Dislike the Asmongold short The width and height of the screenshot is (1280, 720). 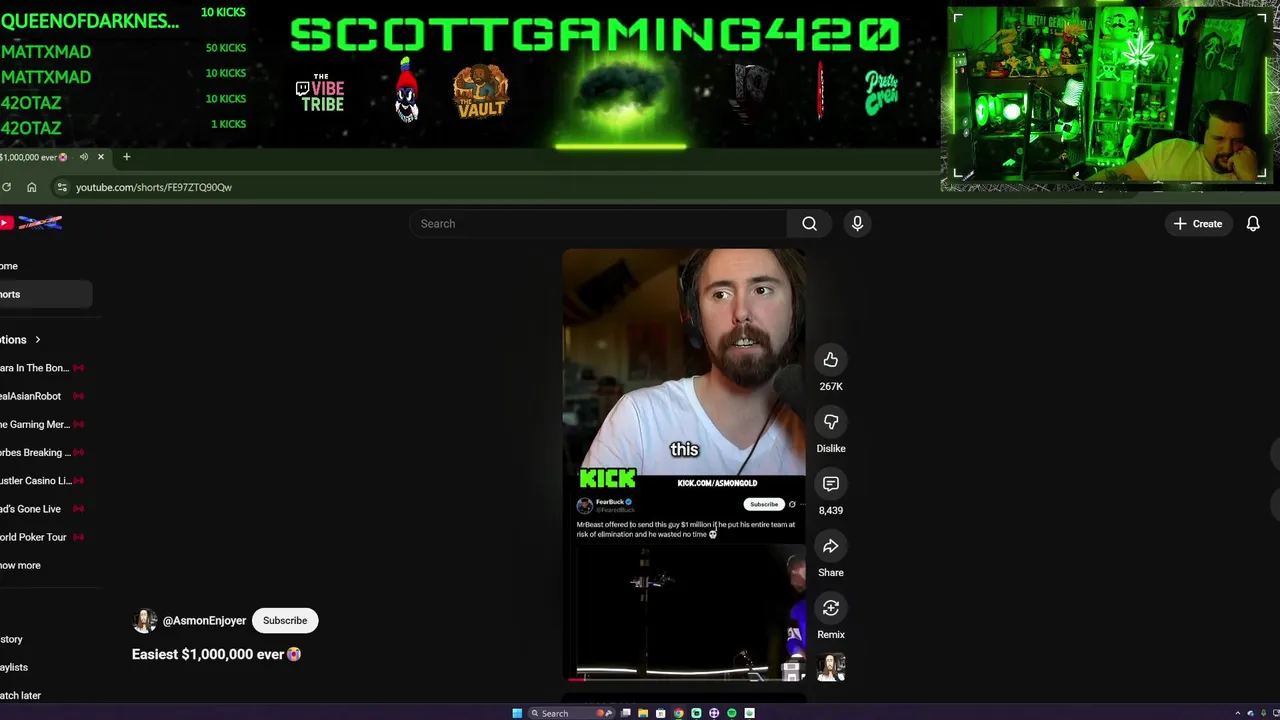(x=830, y=422)
